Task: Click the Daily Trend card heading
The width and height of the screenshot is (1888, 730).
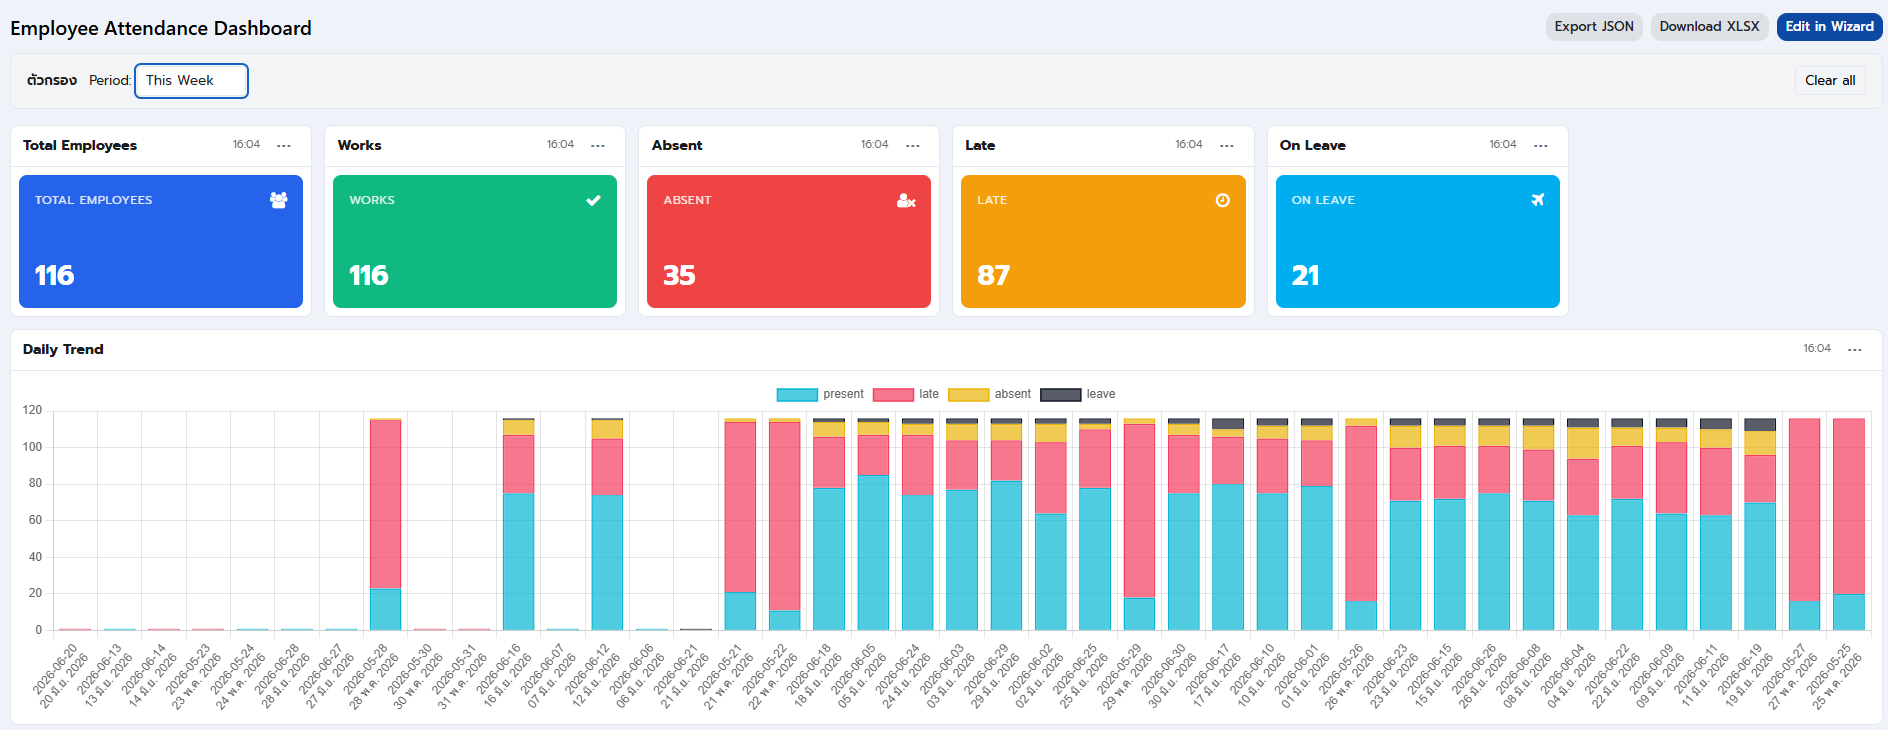Action: pyautogui.click(x=63, y=349)
